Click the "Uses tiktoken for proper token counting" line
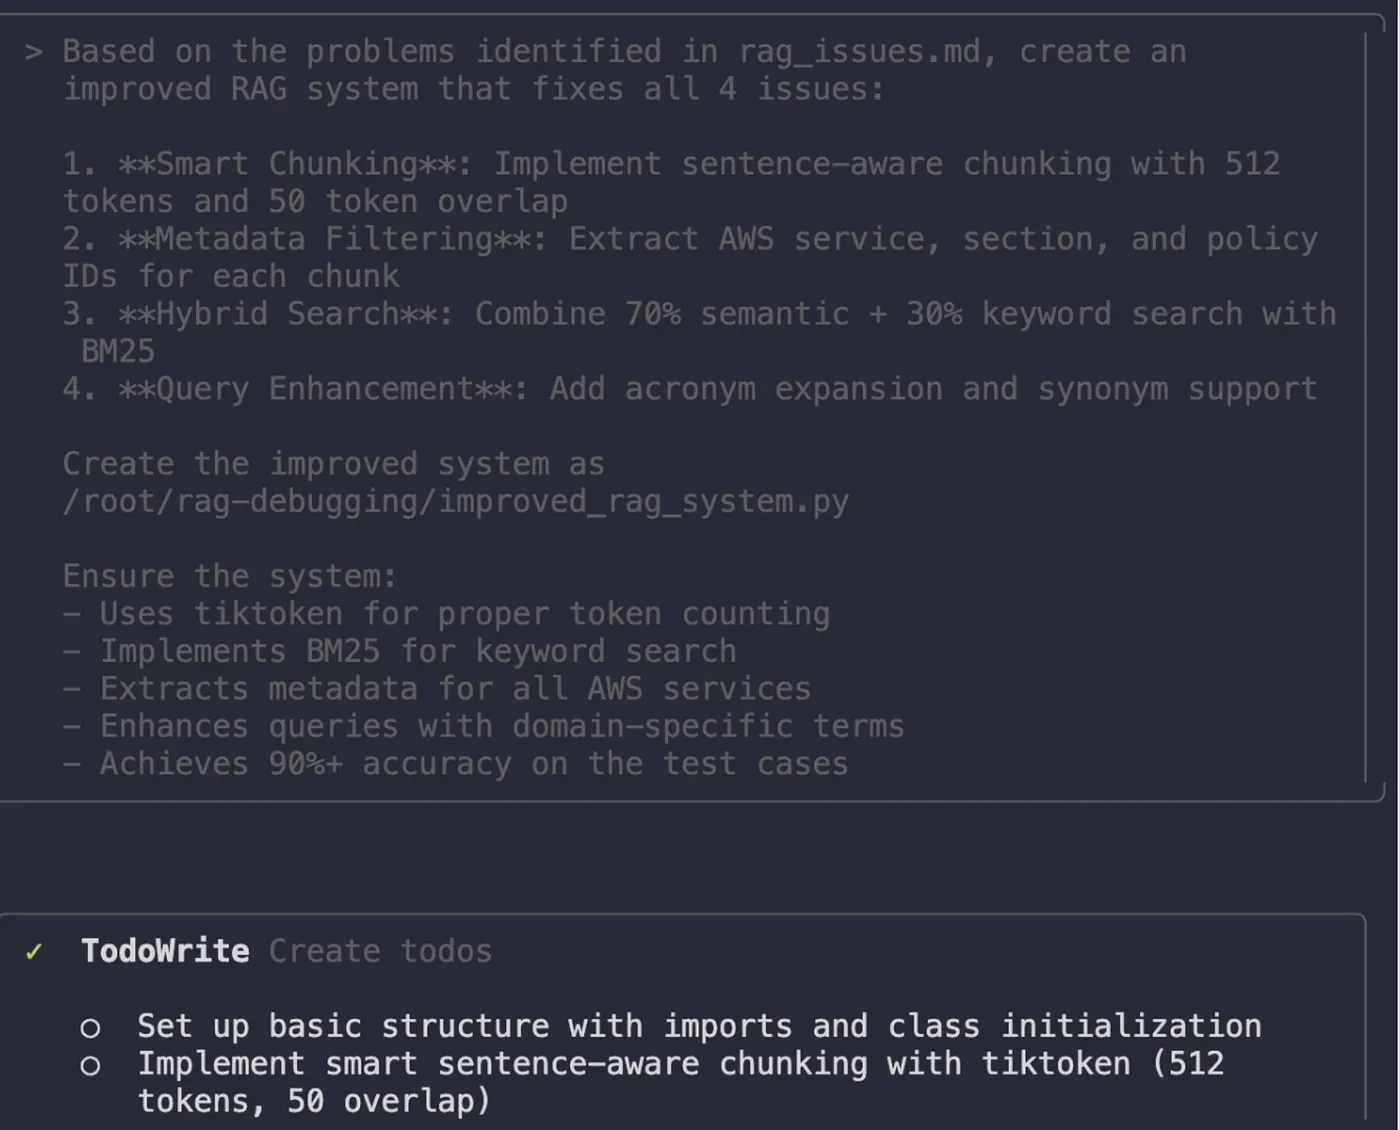Viewport: 1400px width, 1130px height. 464,614
